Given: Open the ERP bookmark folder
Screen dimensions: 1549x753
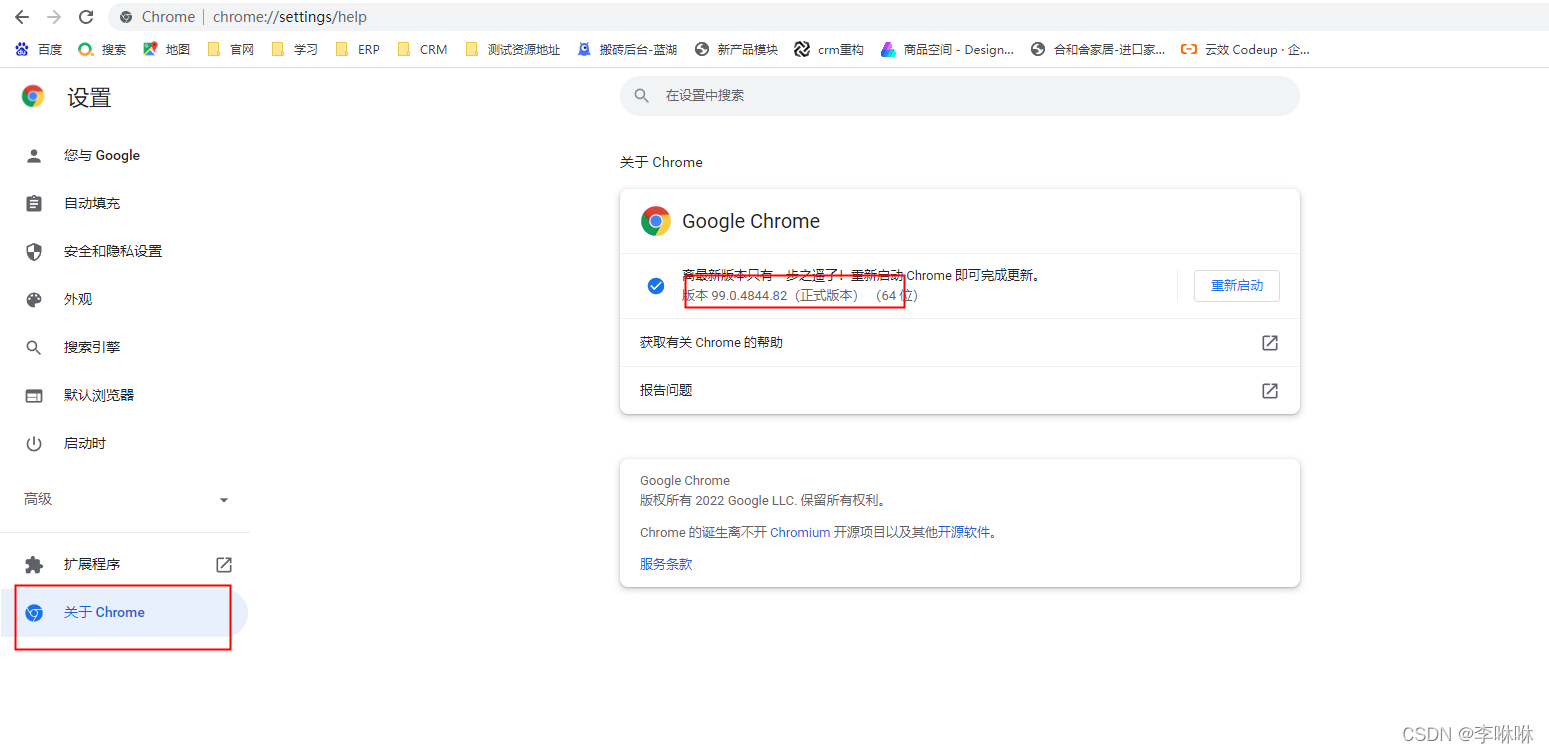Looking at the screenshot, I should (x=357, y=49).
